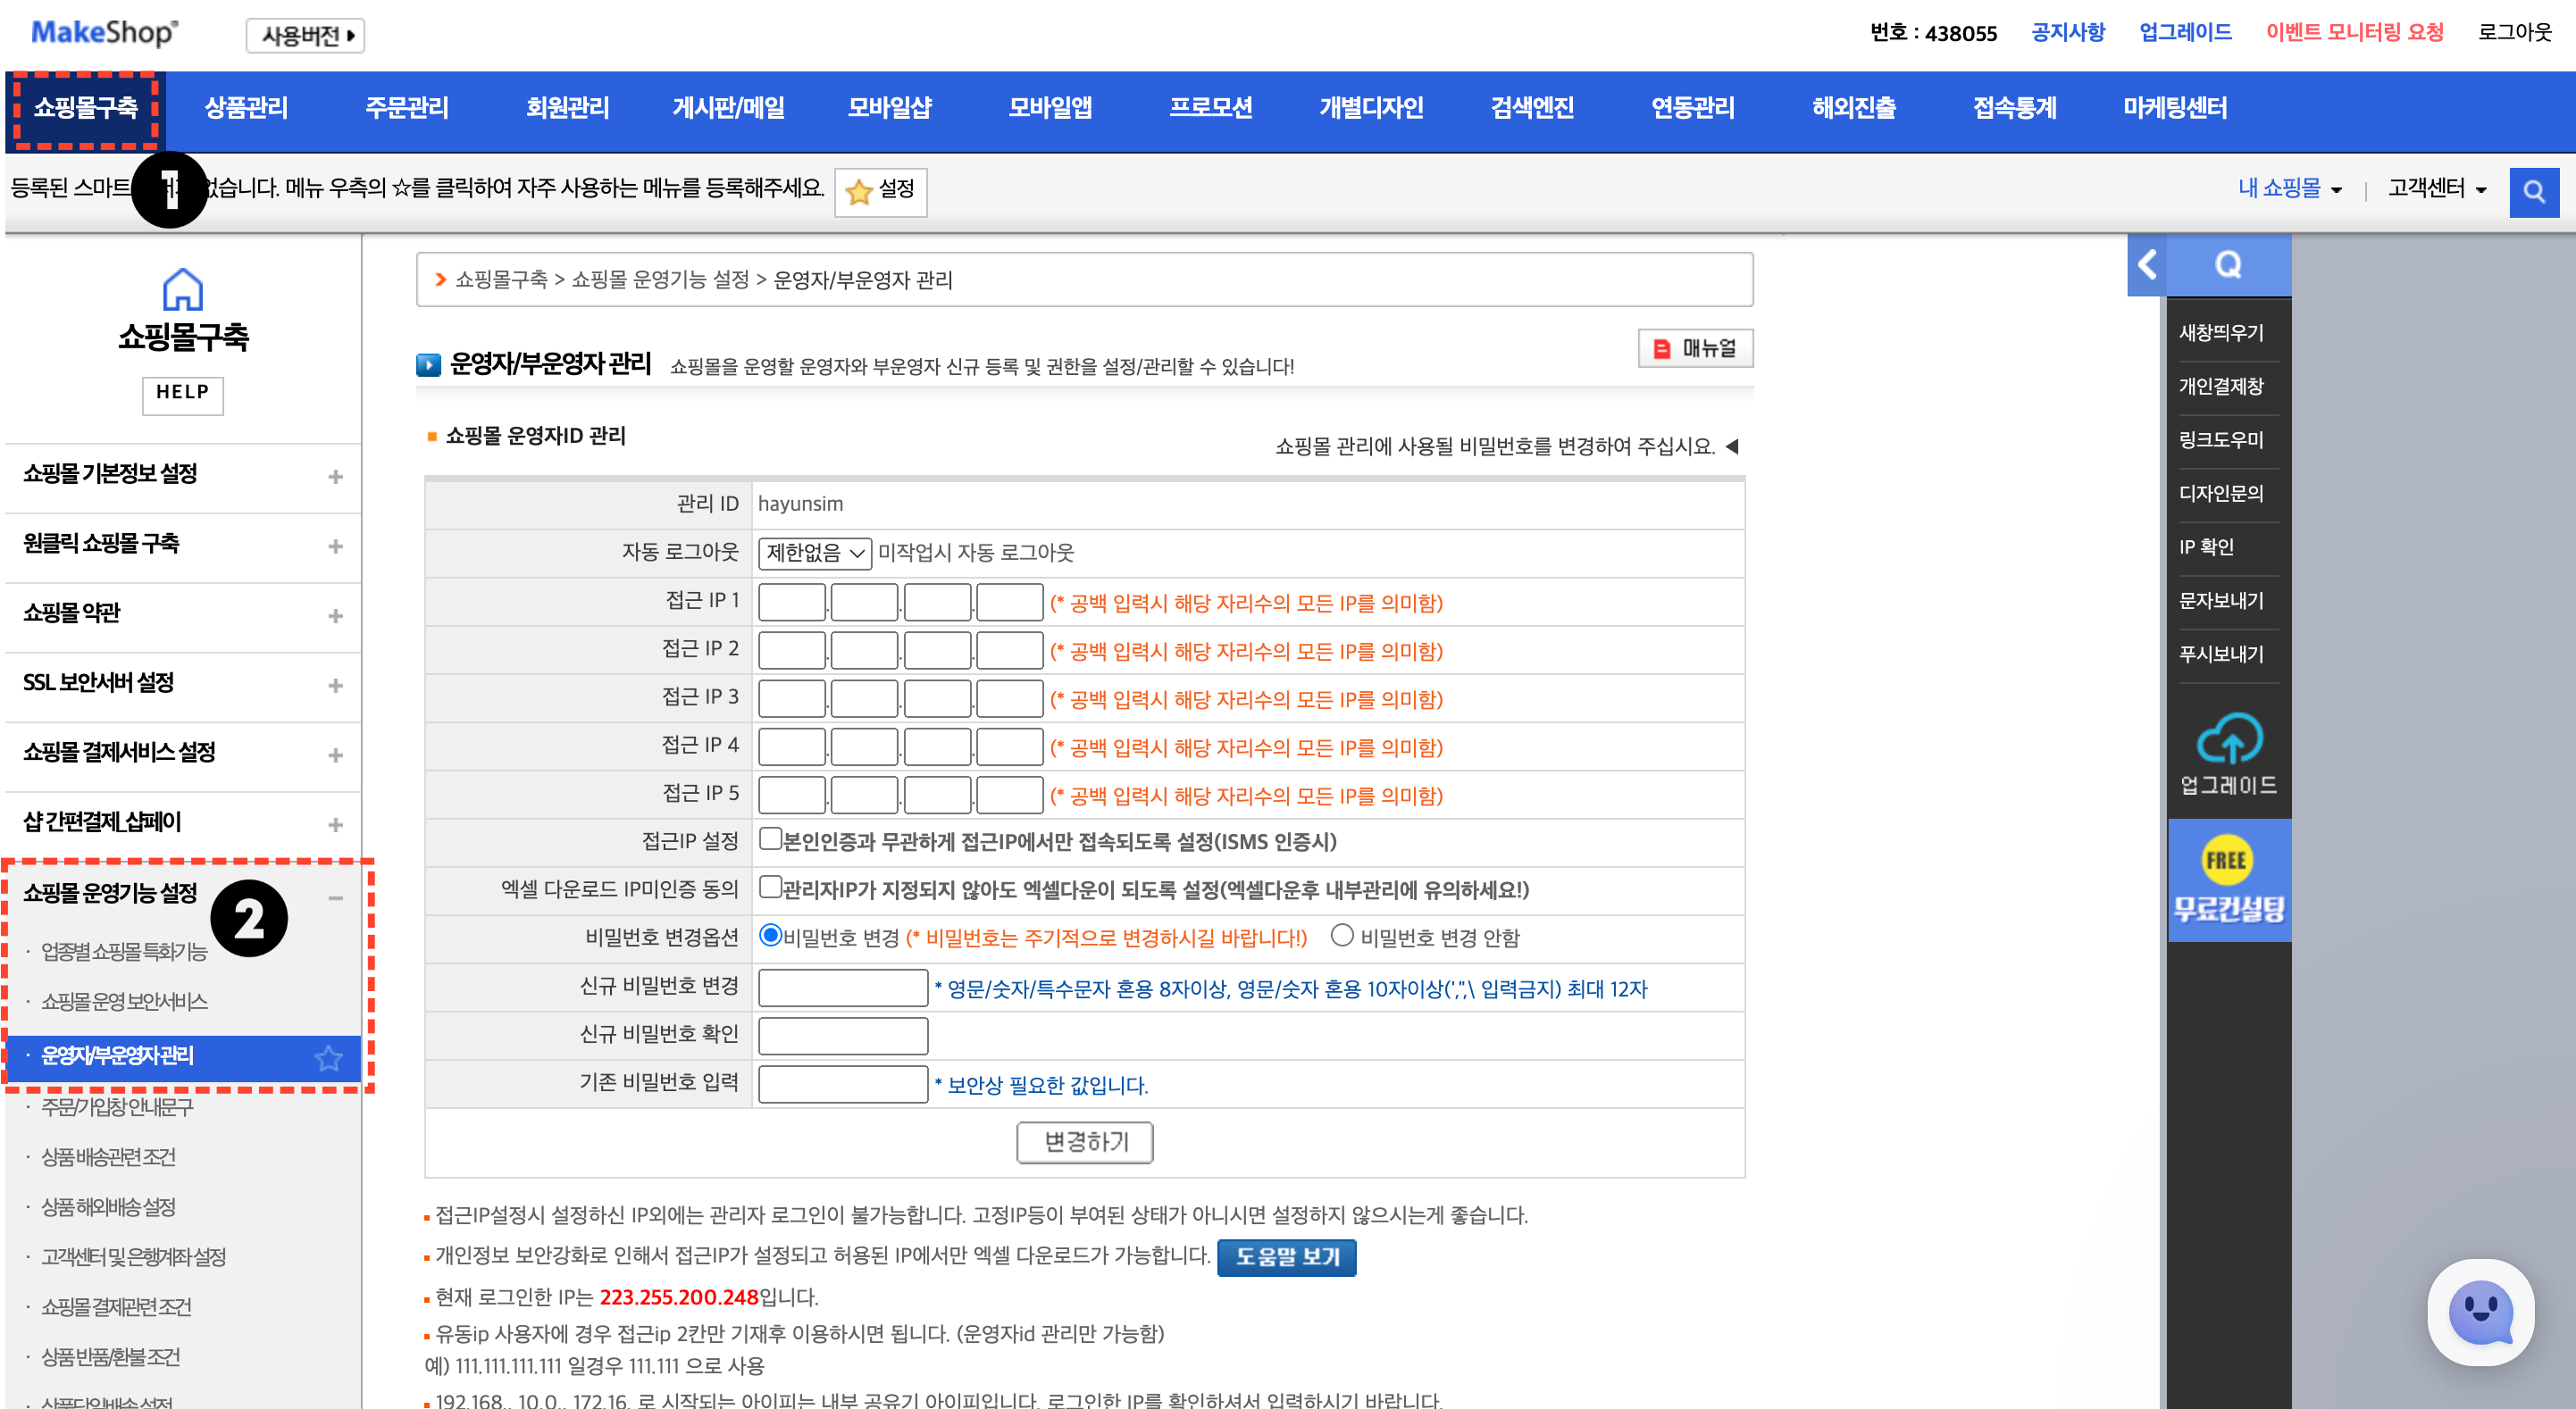Screen dimensions: 2576x1409
Task: Click the 변경하기 submit button
Action: (x=1085, y=1142)
